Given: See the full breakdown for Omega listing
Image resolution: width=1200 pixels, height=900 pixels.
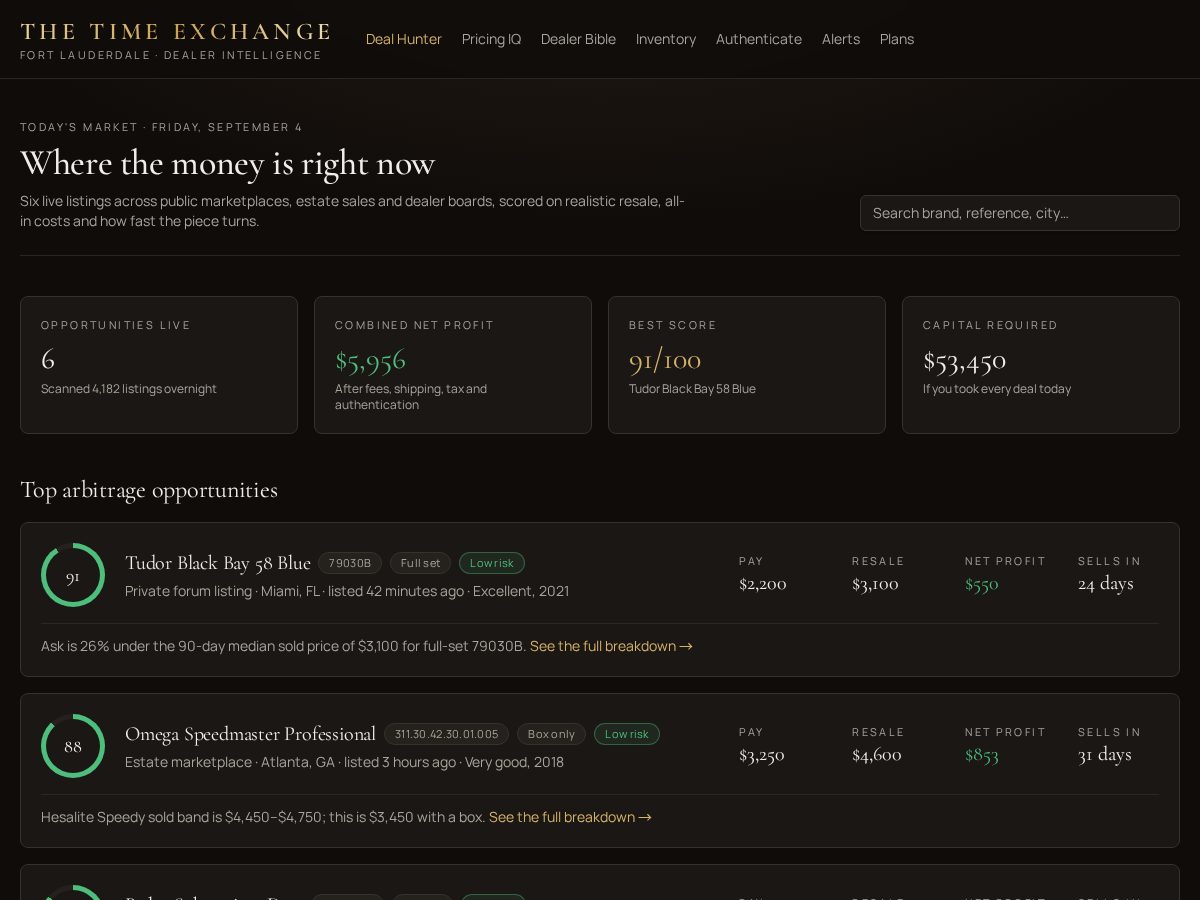Looking at the screenshot, I should [x=570, y=817].
